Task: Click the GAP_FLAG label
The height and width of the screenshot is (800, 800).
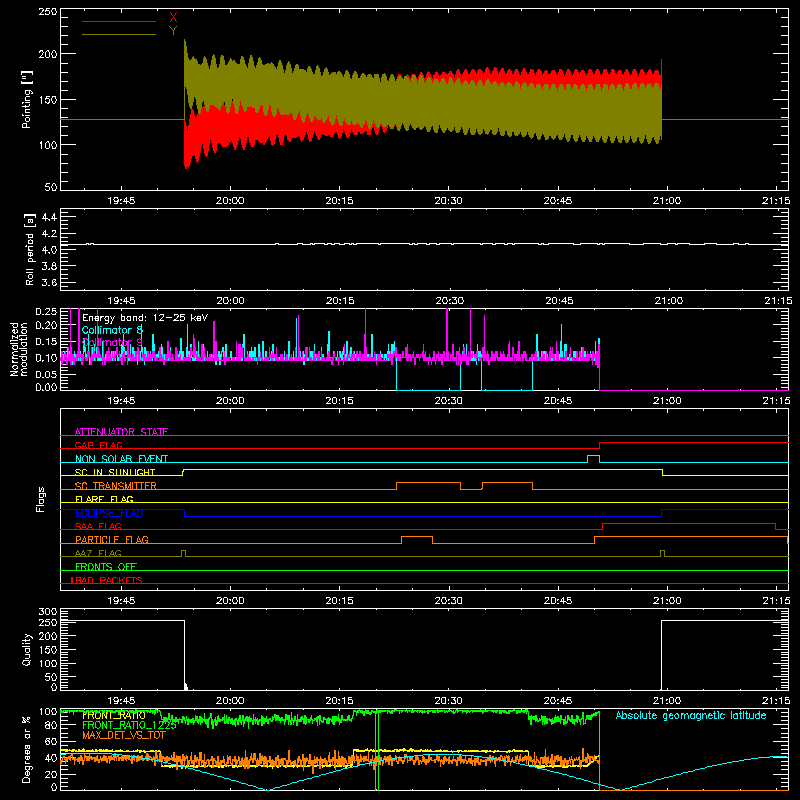Action: pyautogui.click(x=98, y=445)
